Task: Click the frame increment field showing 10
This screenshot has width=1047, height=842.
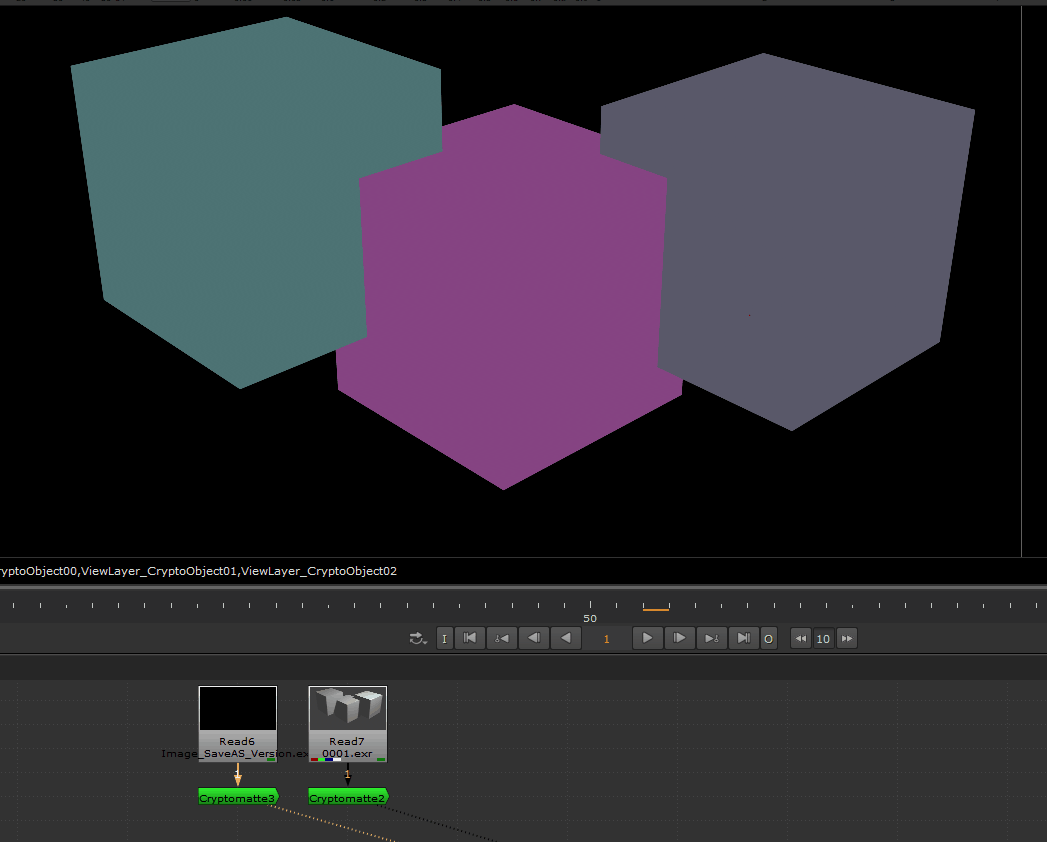Action: (823, 639)
